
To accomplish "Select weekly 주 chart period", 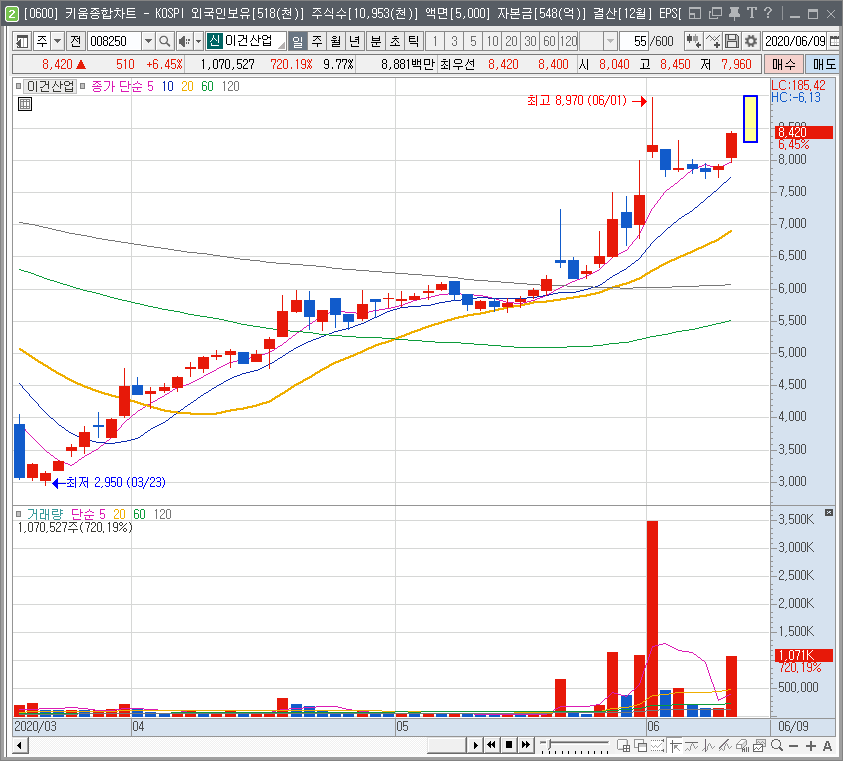I will (x=317, y=41).
